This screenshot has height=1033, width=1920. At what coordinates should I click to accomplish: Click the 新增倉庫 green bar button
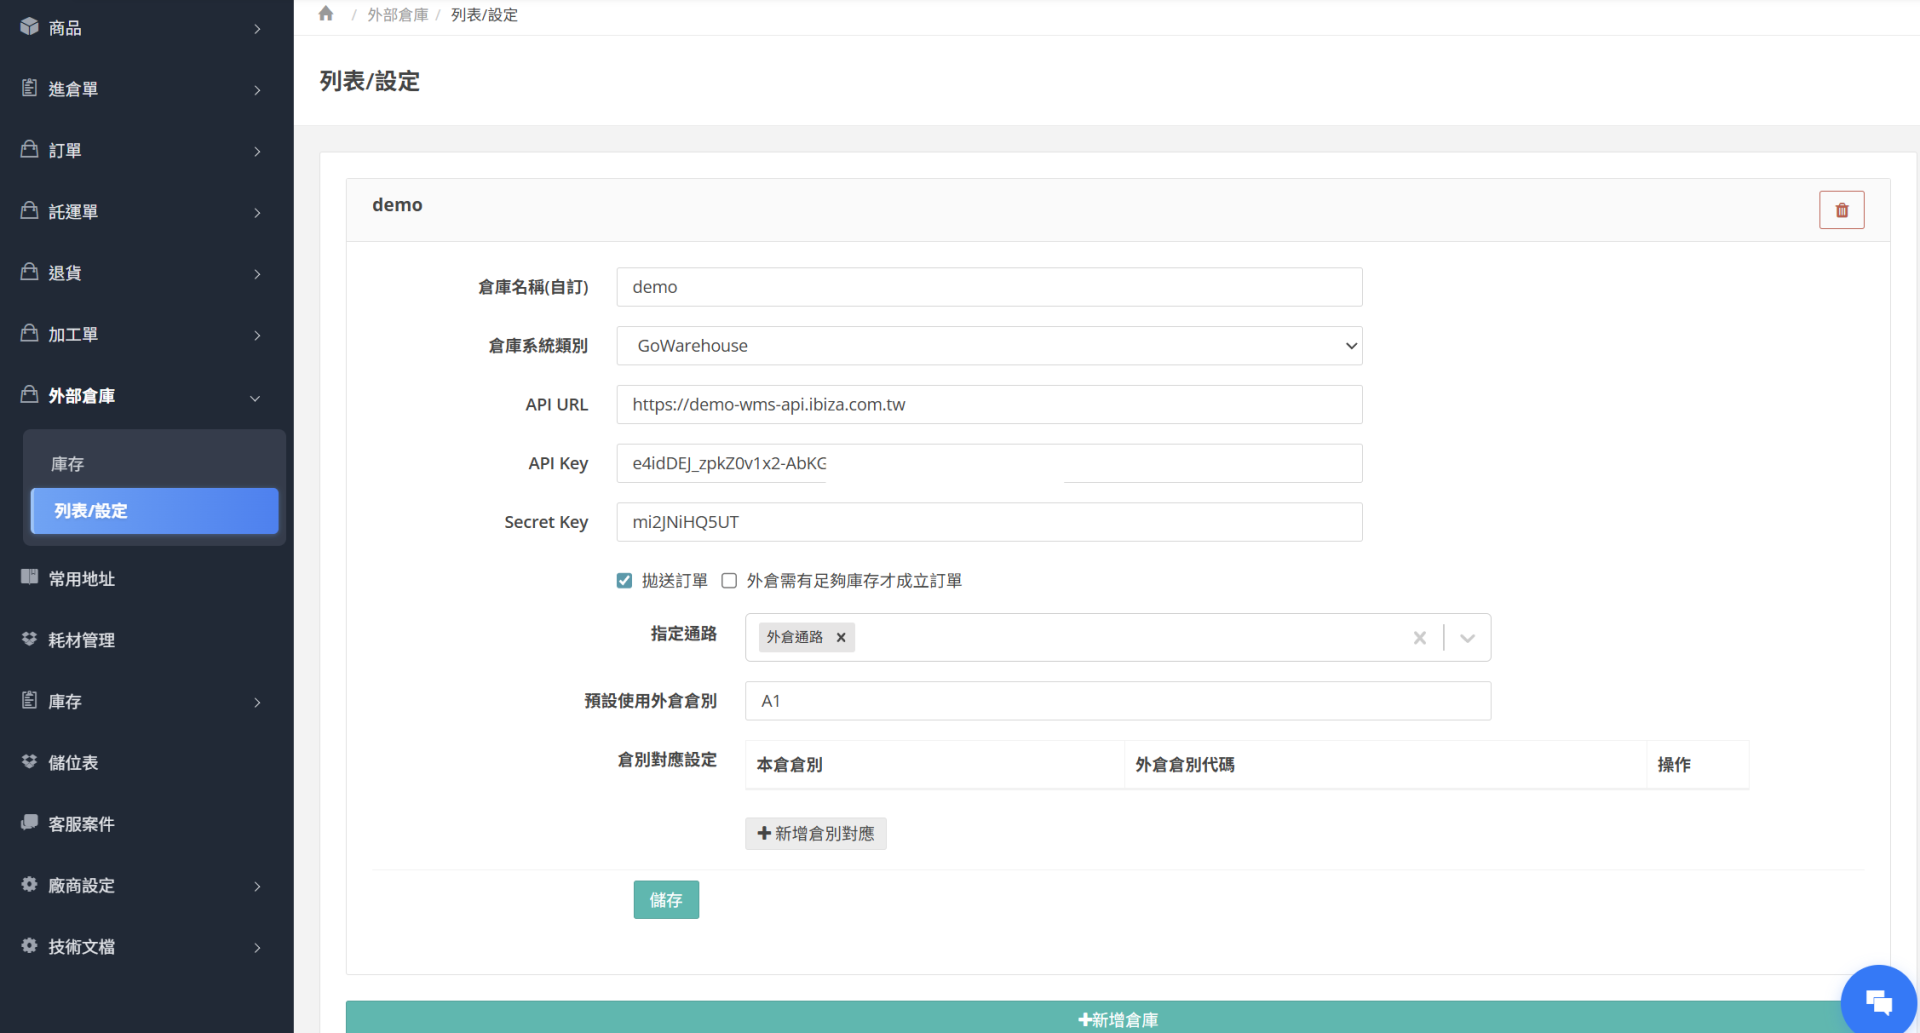pos(1117,1019)
